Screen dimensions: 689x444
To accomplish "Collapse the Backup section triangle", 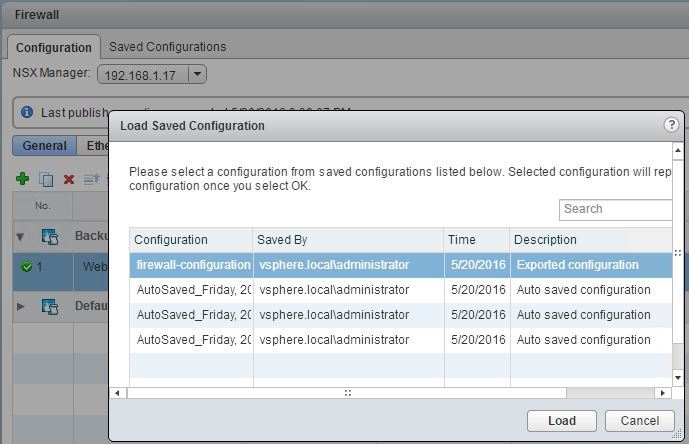I will coord(21,237).
